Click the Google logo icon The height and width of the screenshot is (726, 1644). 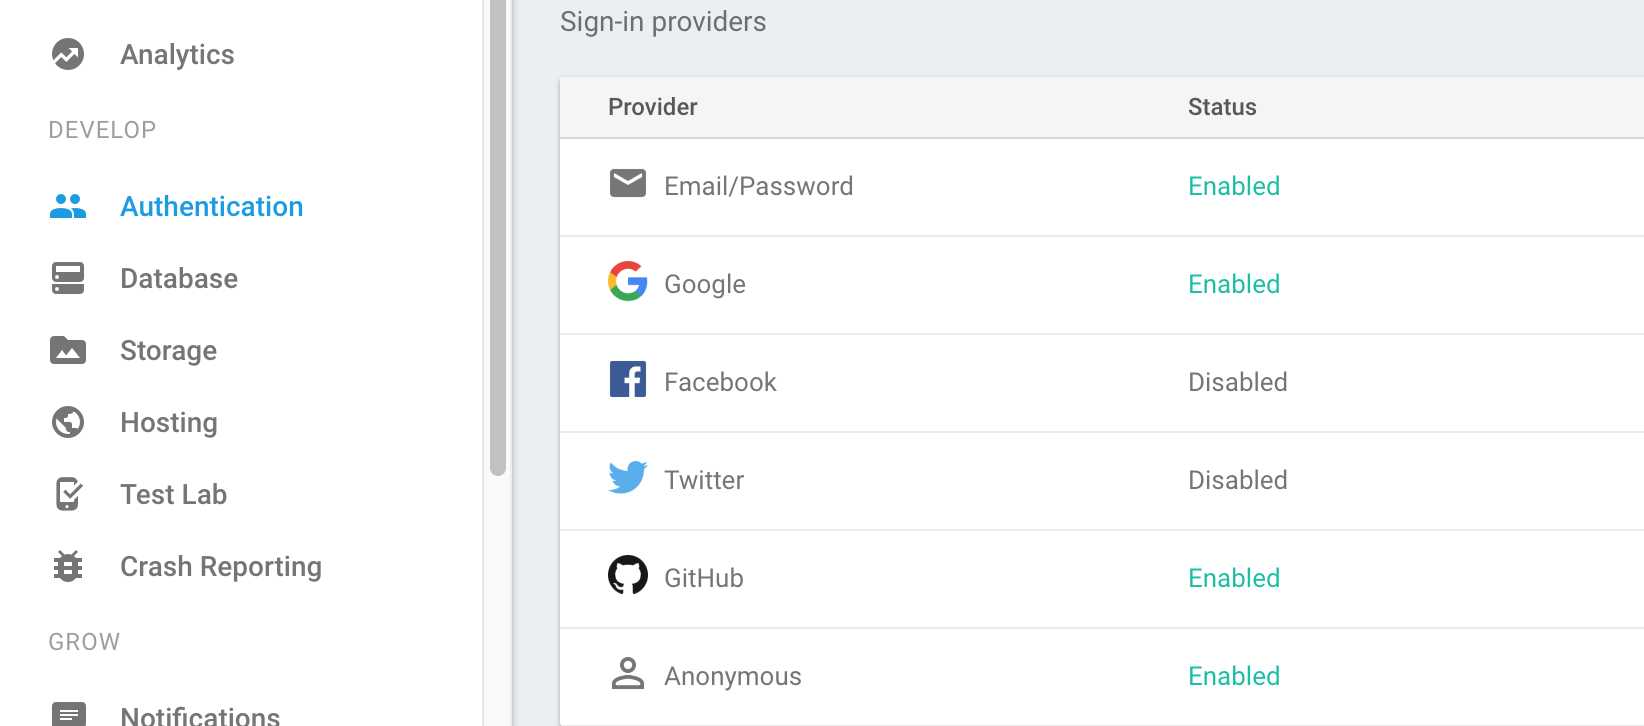point(628,281)
